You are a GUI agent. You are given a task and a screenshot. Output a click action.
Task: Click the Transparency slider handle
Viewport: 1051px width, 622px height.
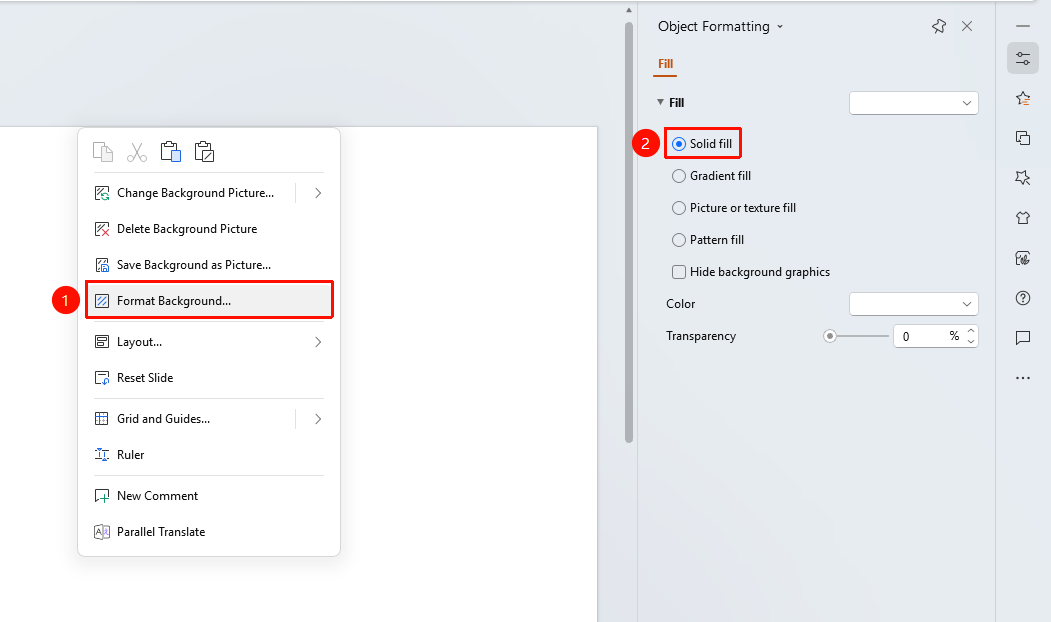(x=830, y=336)
